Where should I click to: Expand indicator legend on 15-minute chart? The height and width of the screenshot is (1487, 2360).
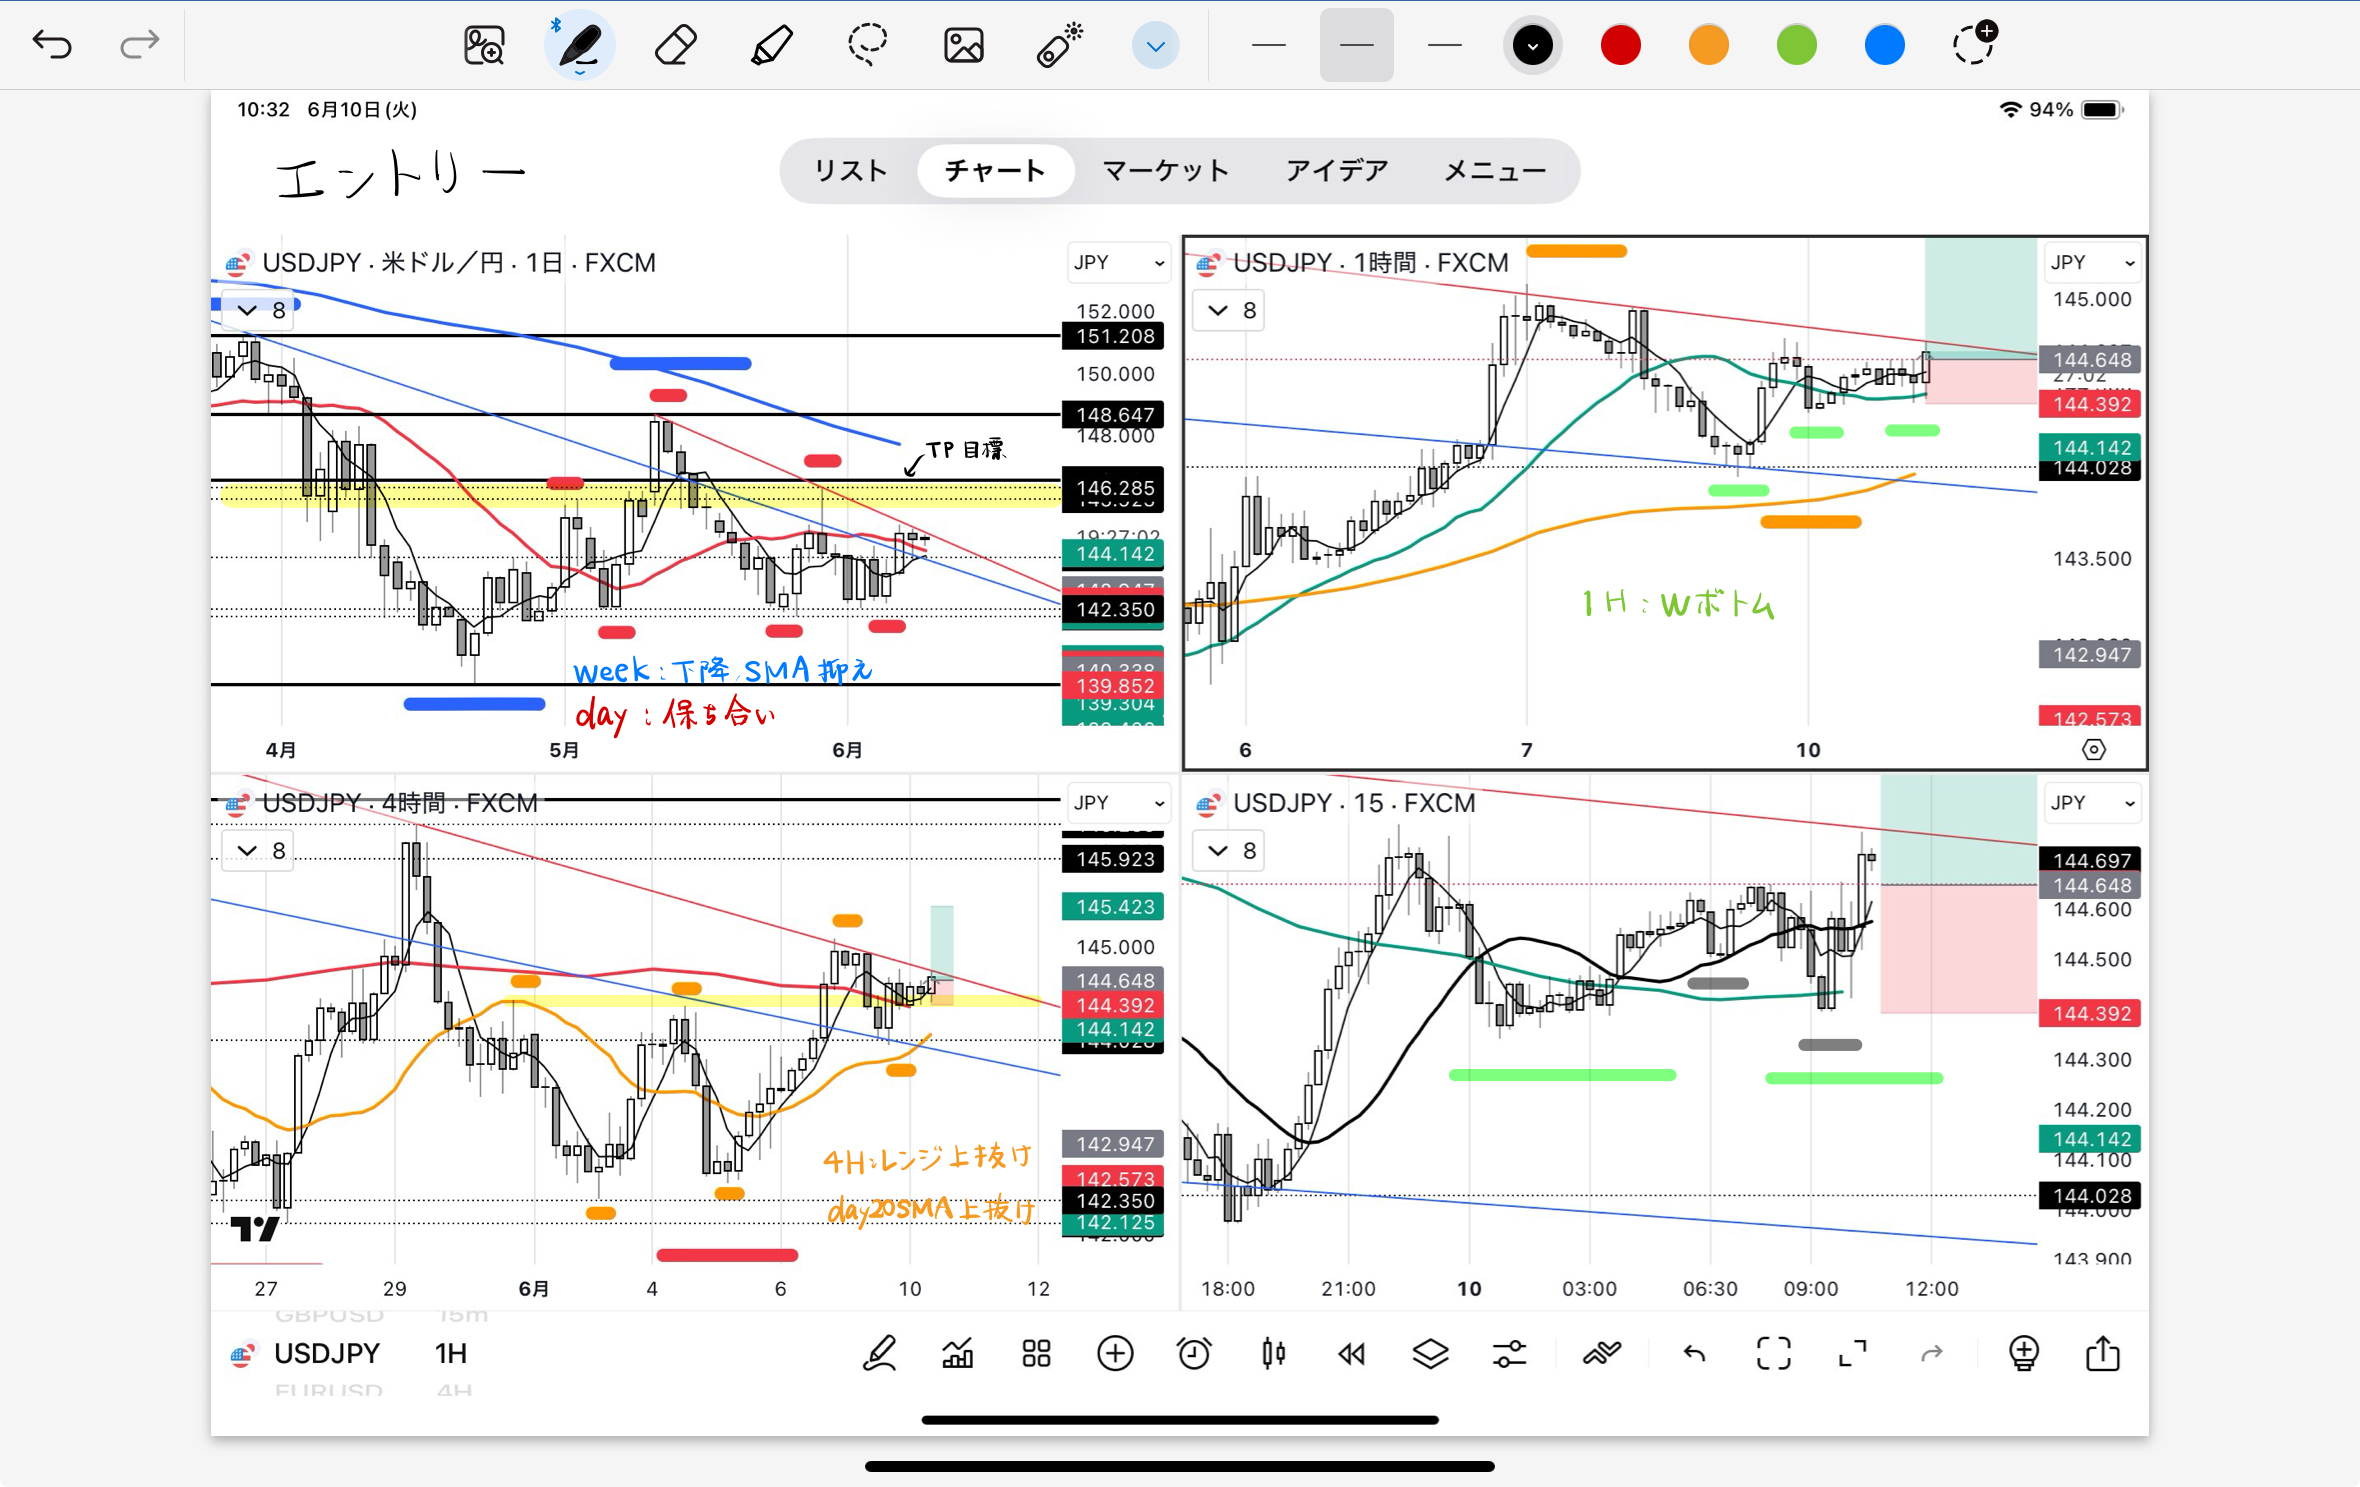(x=1230, y=850)
